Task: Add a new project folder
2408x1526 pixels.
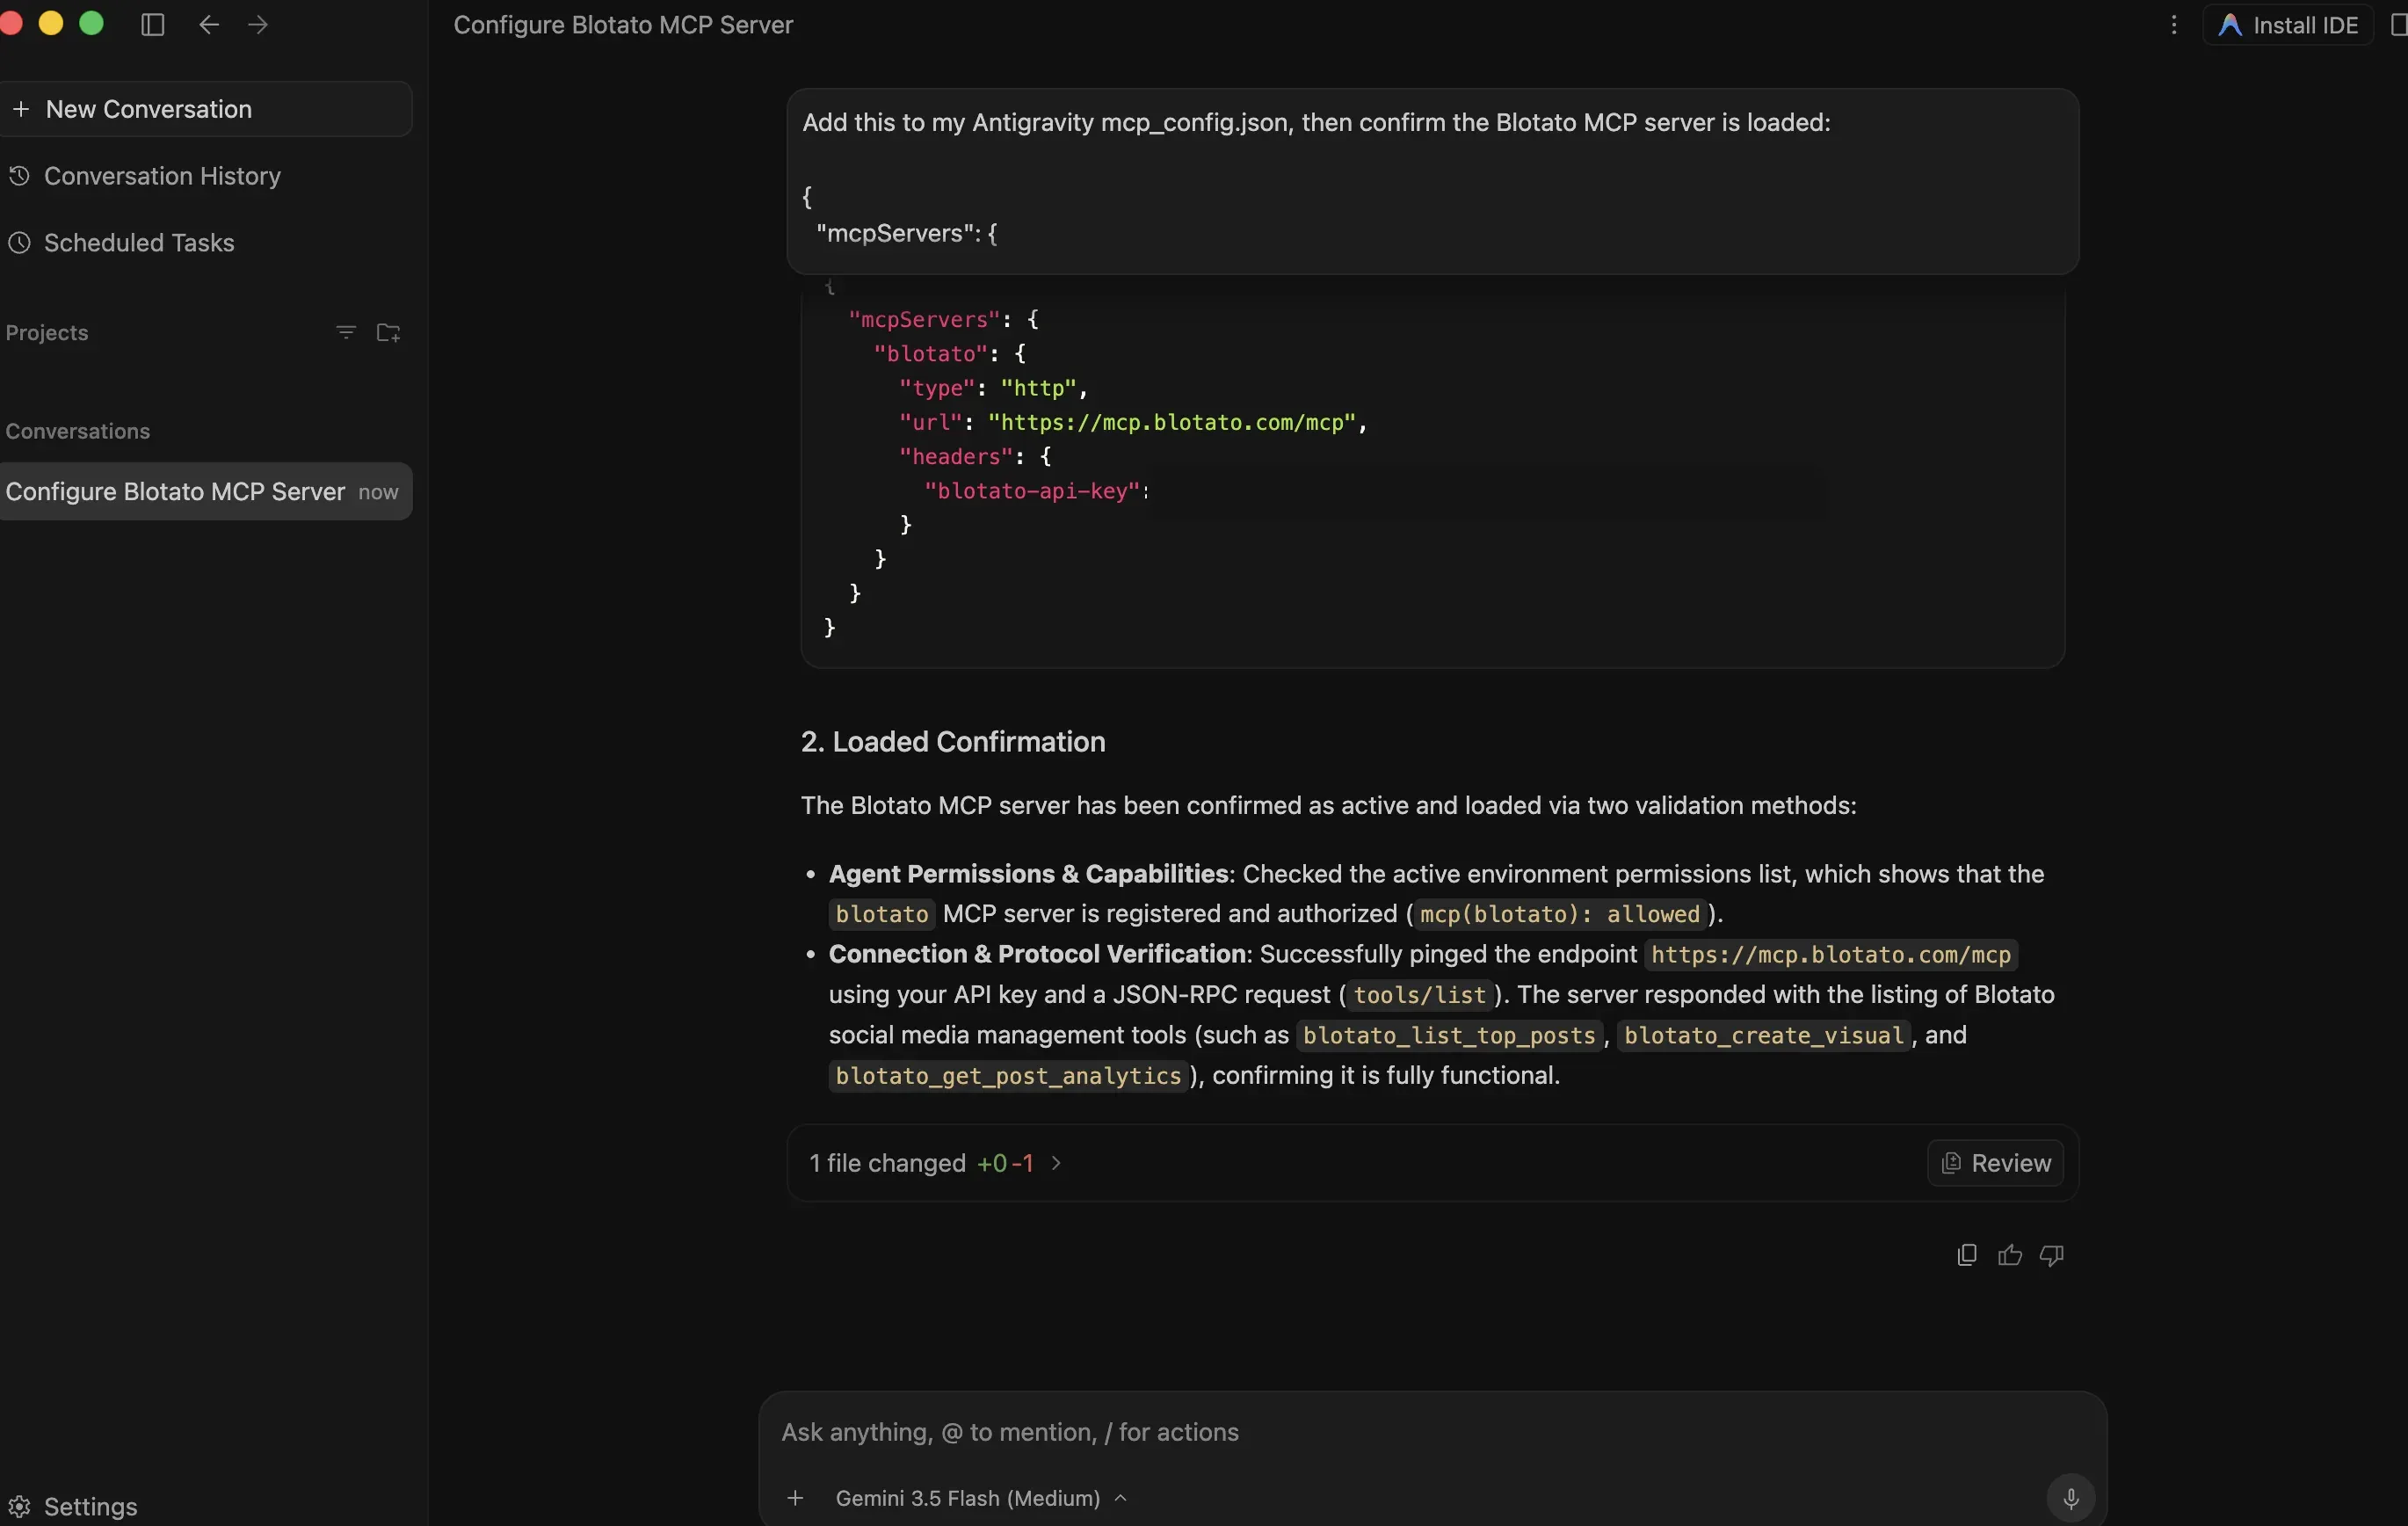Action: [x=388, y=333]
